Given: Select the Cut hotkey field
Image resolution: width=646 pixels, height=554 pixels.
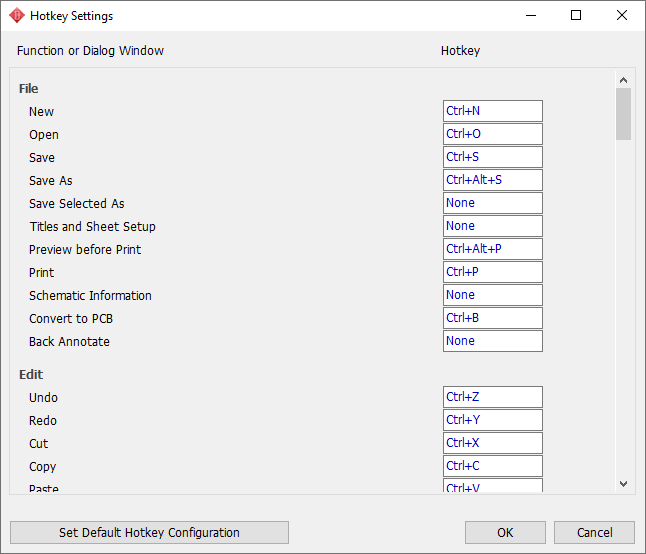Looking at the screenshot, I should (493, 443).
